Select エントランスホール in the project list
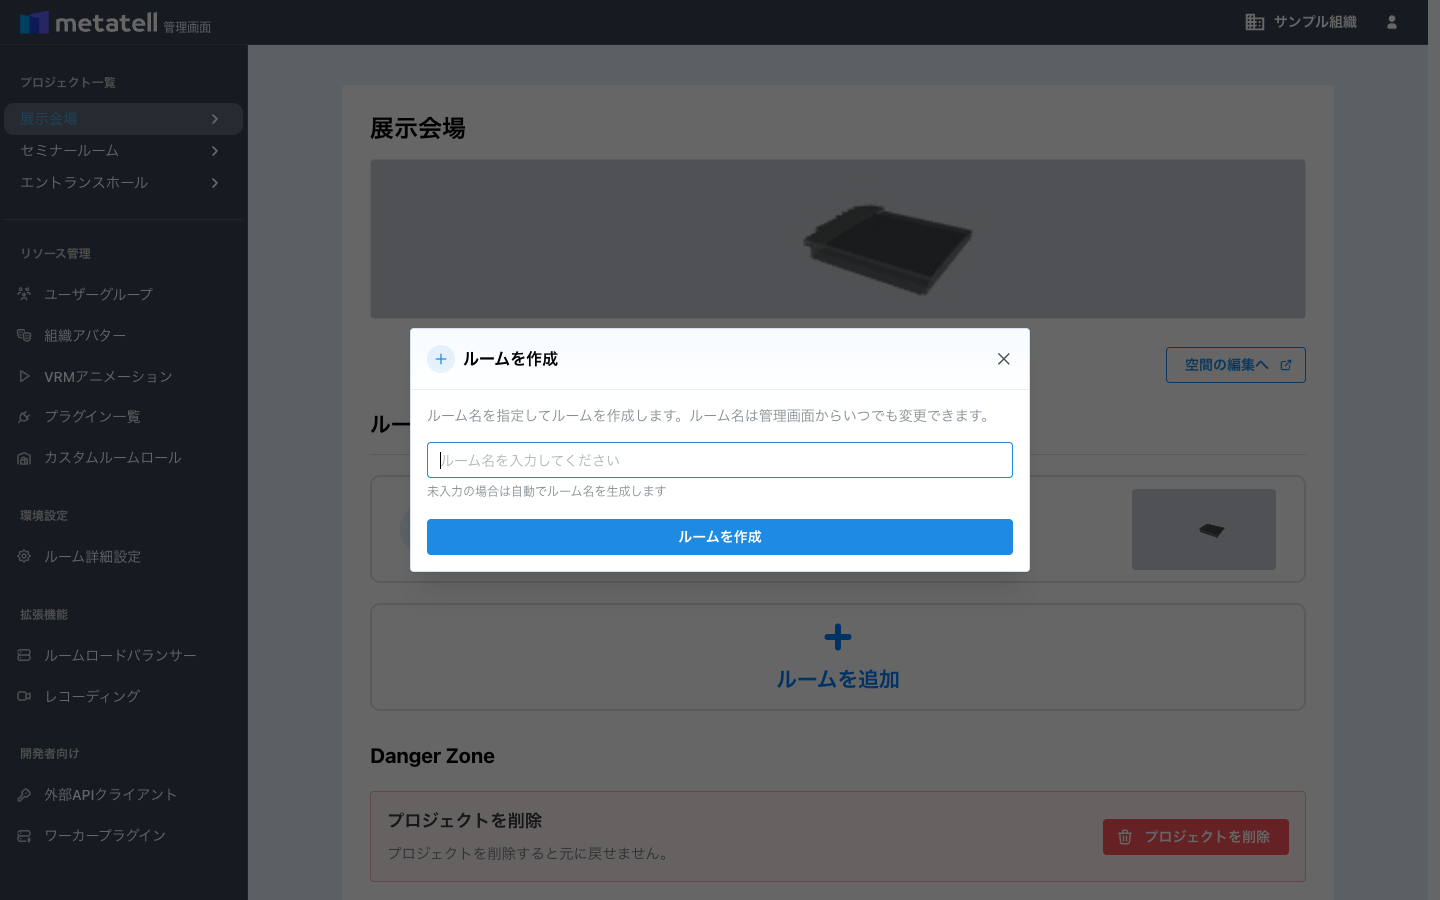This screenshot has width=1440, height=900. pos(124,183)
